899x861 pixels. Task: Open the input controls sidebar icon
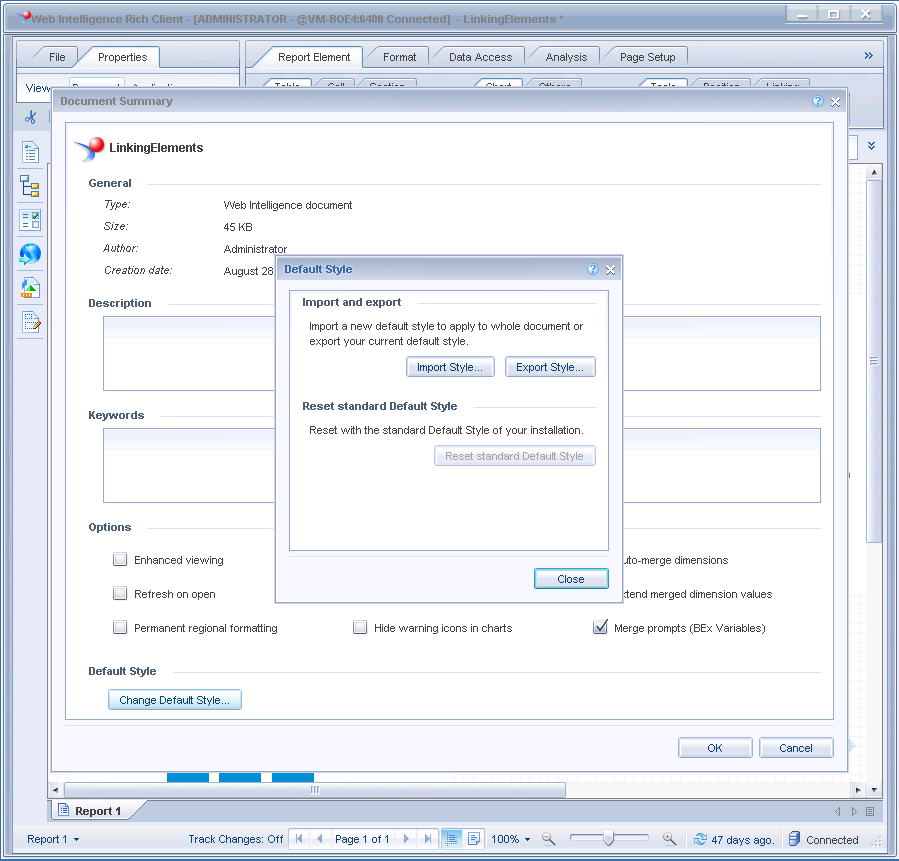pos(30,220)
